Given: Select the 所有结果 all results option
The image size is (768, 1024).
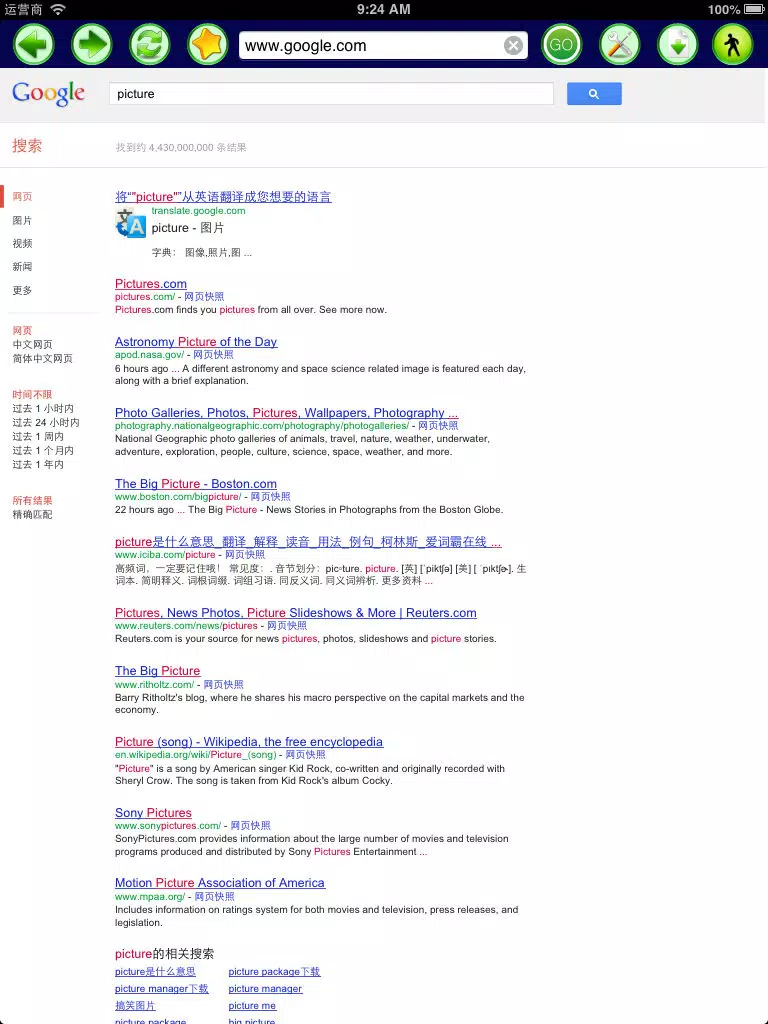Looking at the screenshot, I should click(32, 500).
